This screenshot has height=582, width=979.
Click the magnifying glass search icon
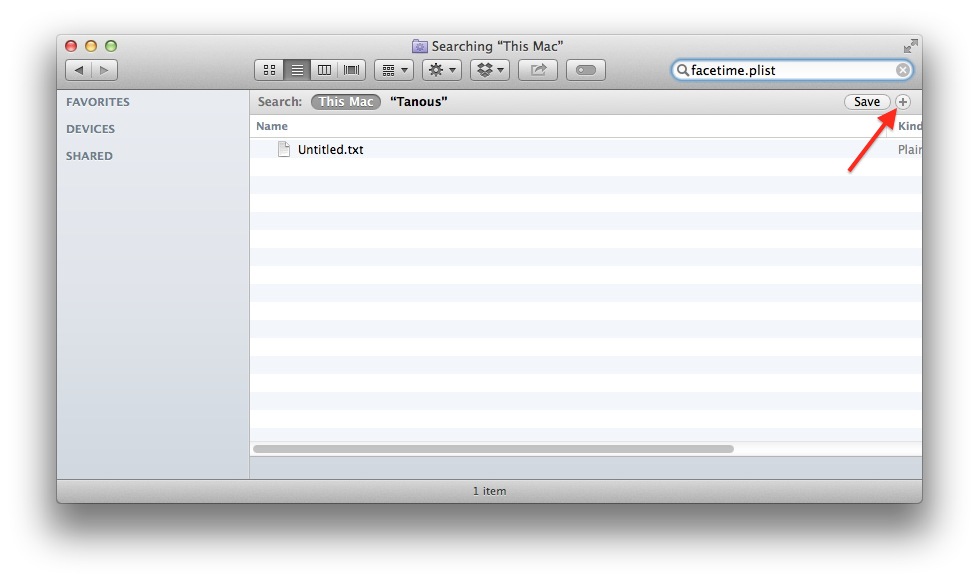click(x=682, y=70)
